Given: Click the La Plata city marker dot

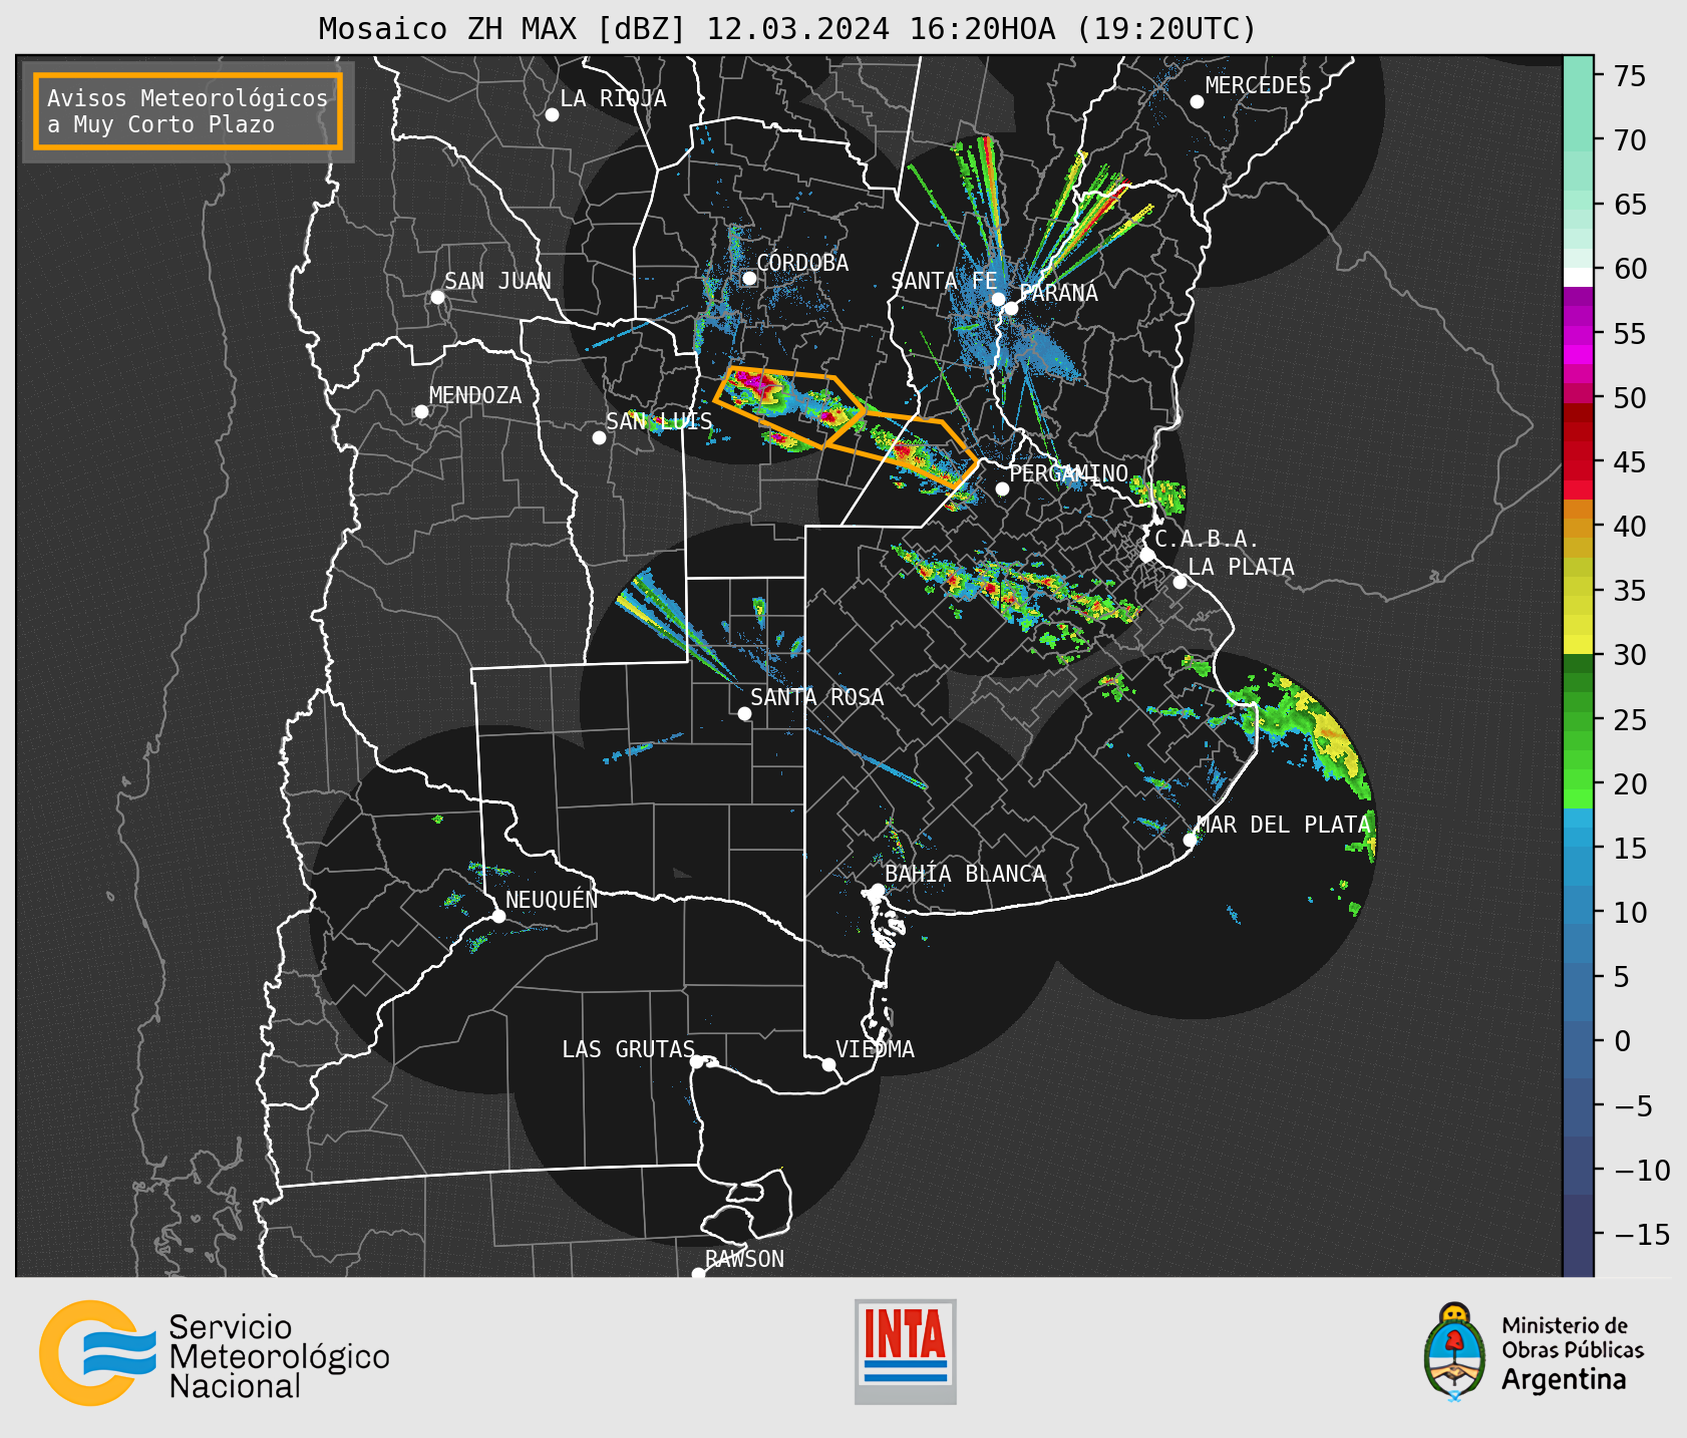Looking at the screenshot, I should coord(1180,582).
